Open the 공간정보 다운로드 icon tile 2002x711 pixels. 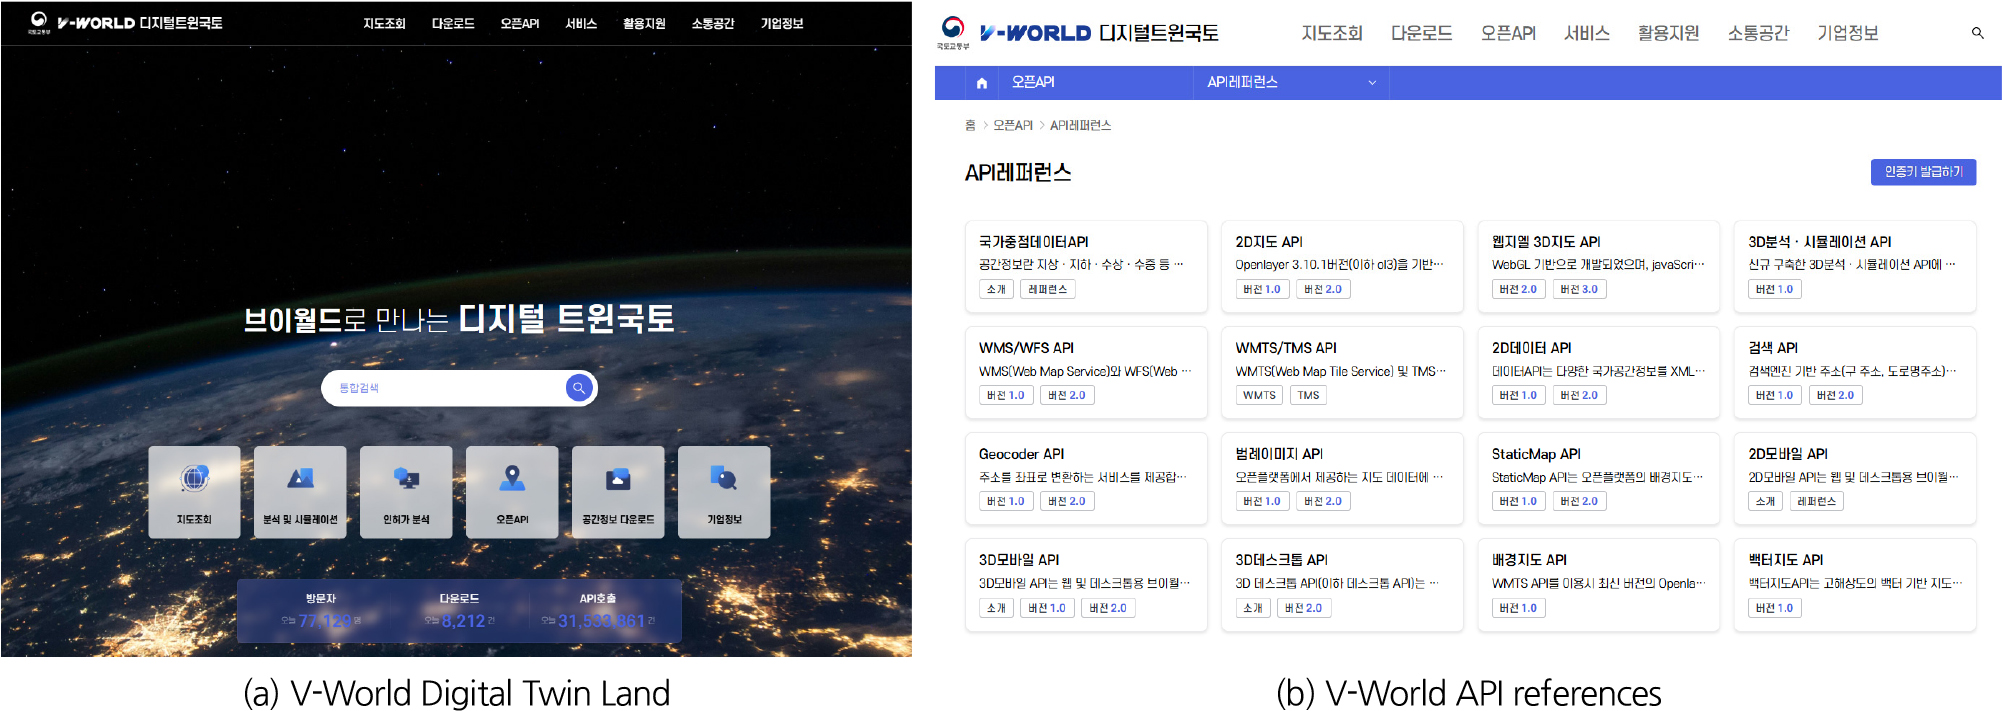618,491
